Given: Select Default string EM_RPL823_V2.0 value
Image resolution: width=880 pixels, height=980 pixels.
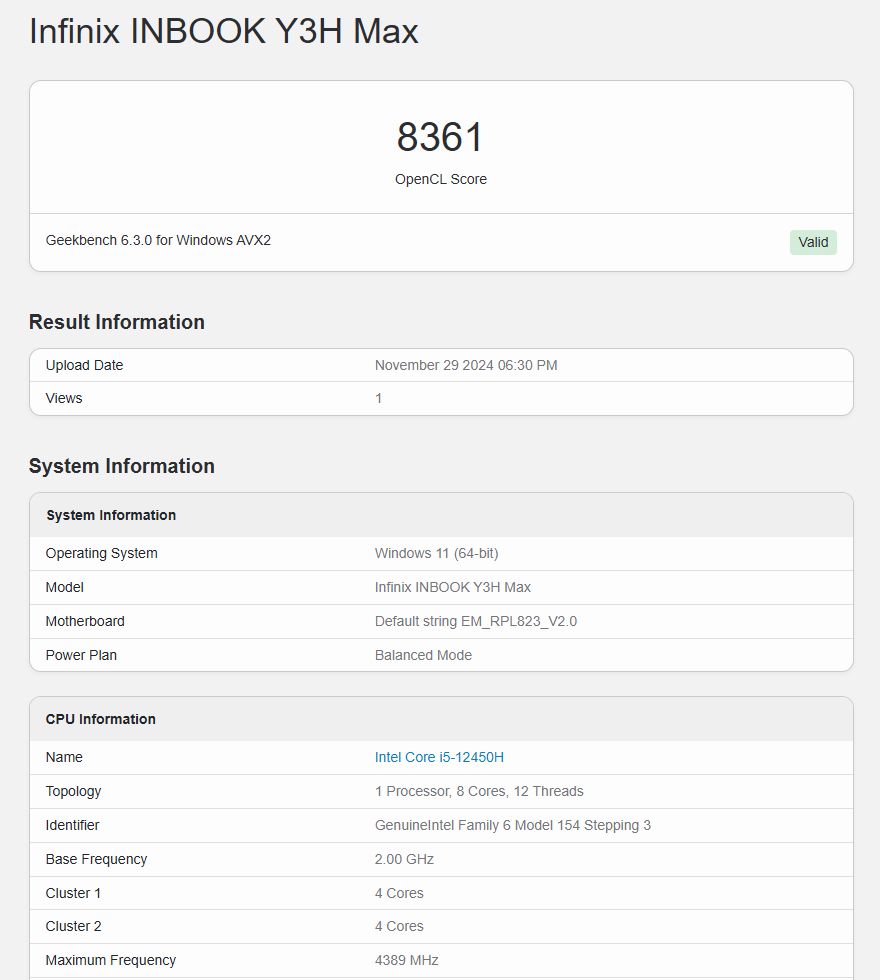Looking at the screenshot, I should (476, 621).
